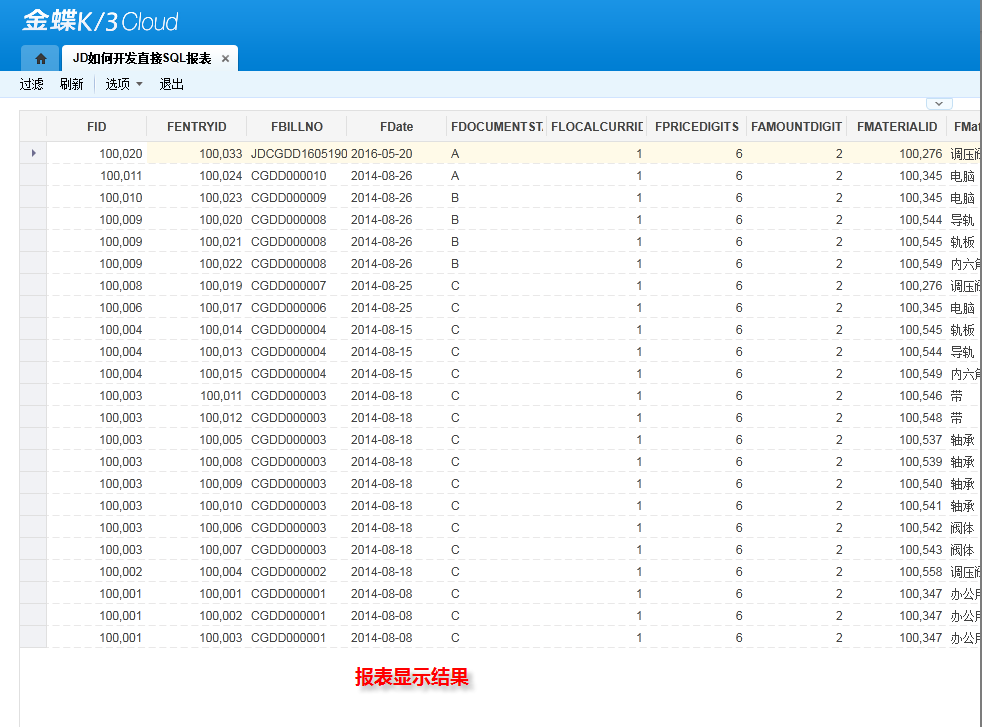Switch to JD如何开发直接SQL报表 tab

142,58
